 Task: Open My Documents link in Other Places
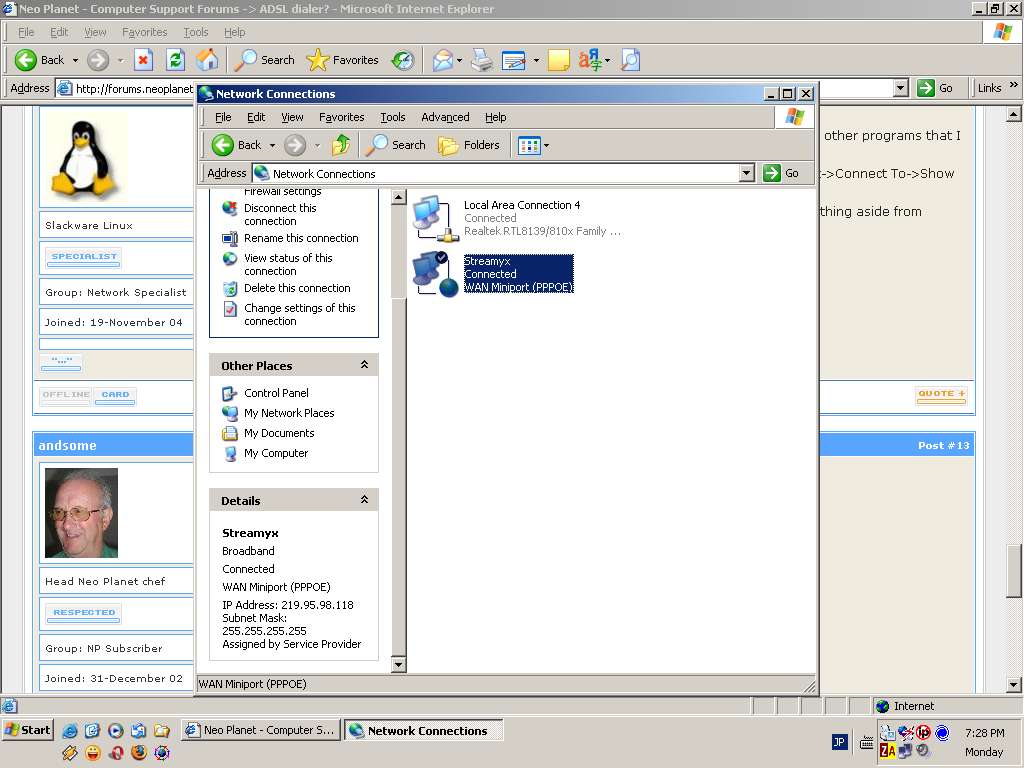(268, 433)
